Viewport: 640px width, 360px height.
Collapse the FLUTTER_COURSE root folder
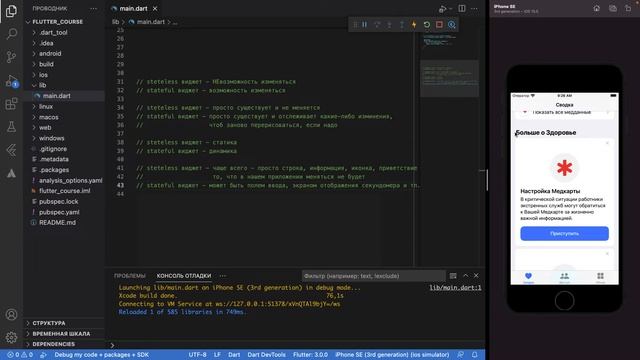click(x=58, y=22)
